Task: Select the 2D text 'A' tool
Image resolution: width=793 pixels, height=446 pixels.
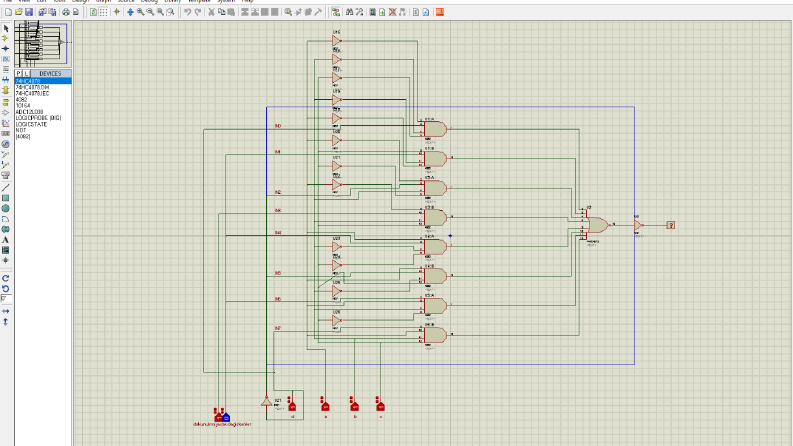Action: coord(6,240)
